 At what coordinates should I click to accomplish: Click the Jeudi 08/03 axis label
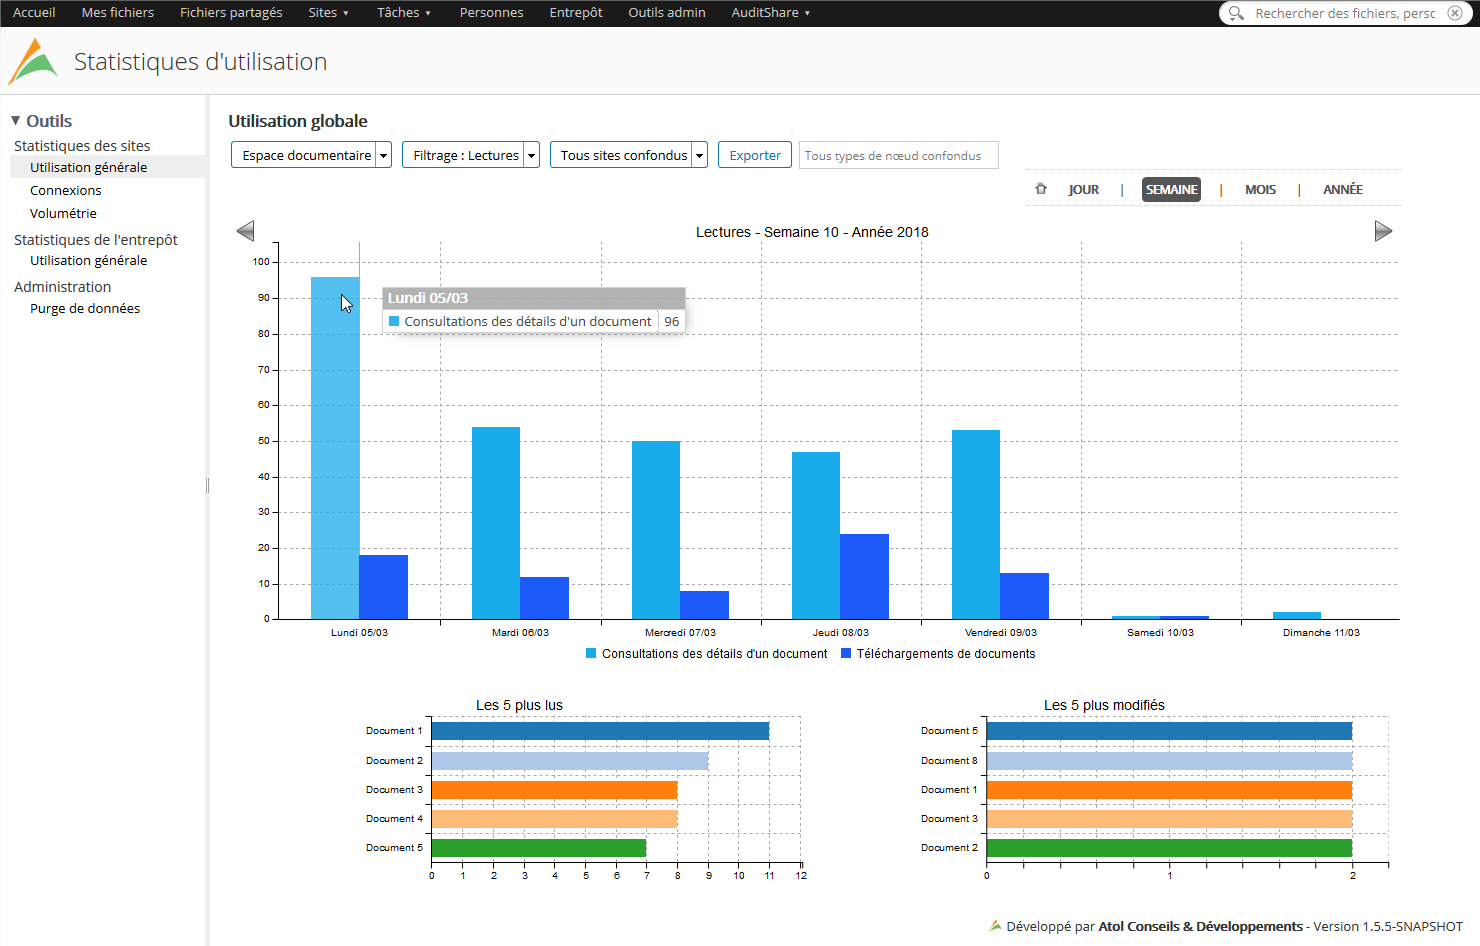point(841,633)
